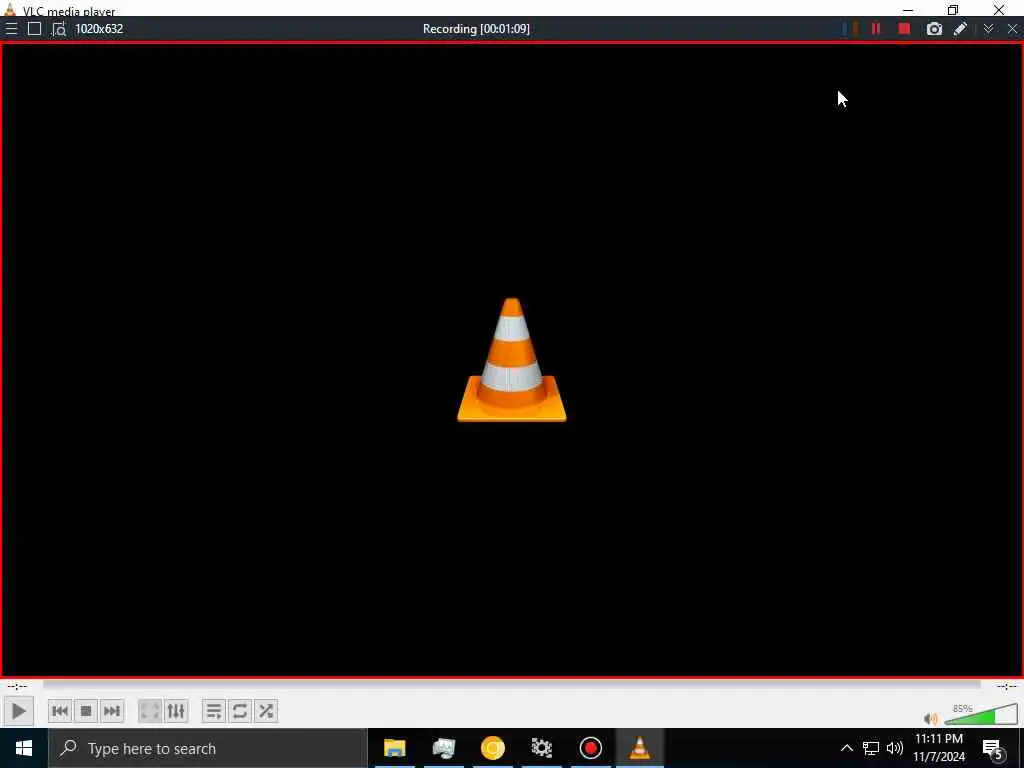Screen dimensions: 1024x768
Task: Stop the screen recording
Action: pyautogui.click(x=904, y=29)
